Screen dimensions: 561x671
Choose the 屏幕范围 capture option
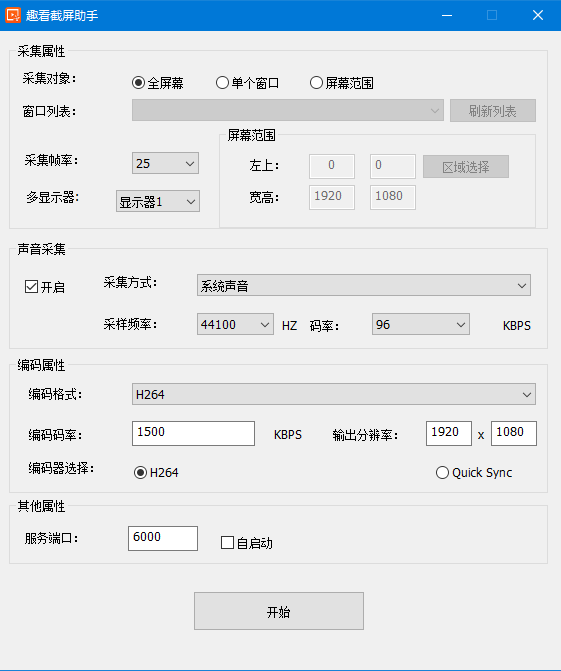coord(341,83)
